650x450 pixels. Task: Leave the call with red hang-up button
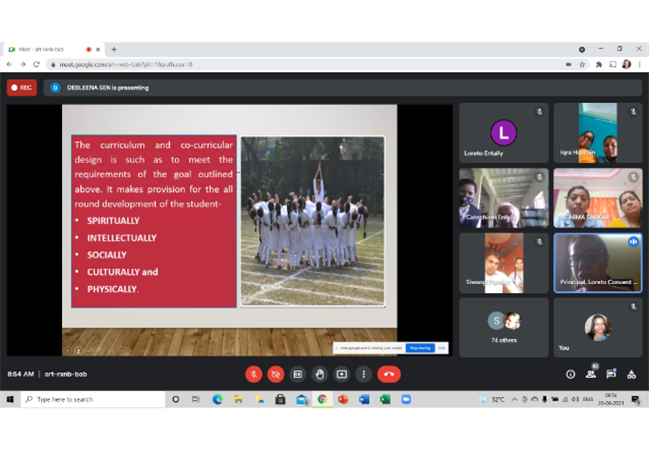(x=389, y=374)
